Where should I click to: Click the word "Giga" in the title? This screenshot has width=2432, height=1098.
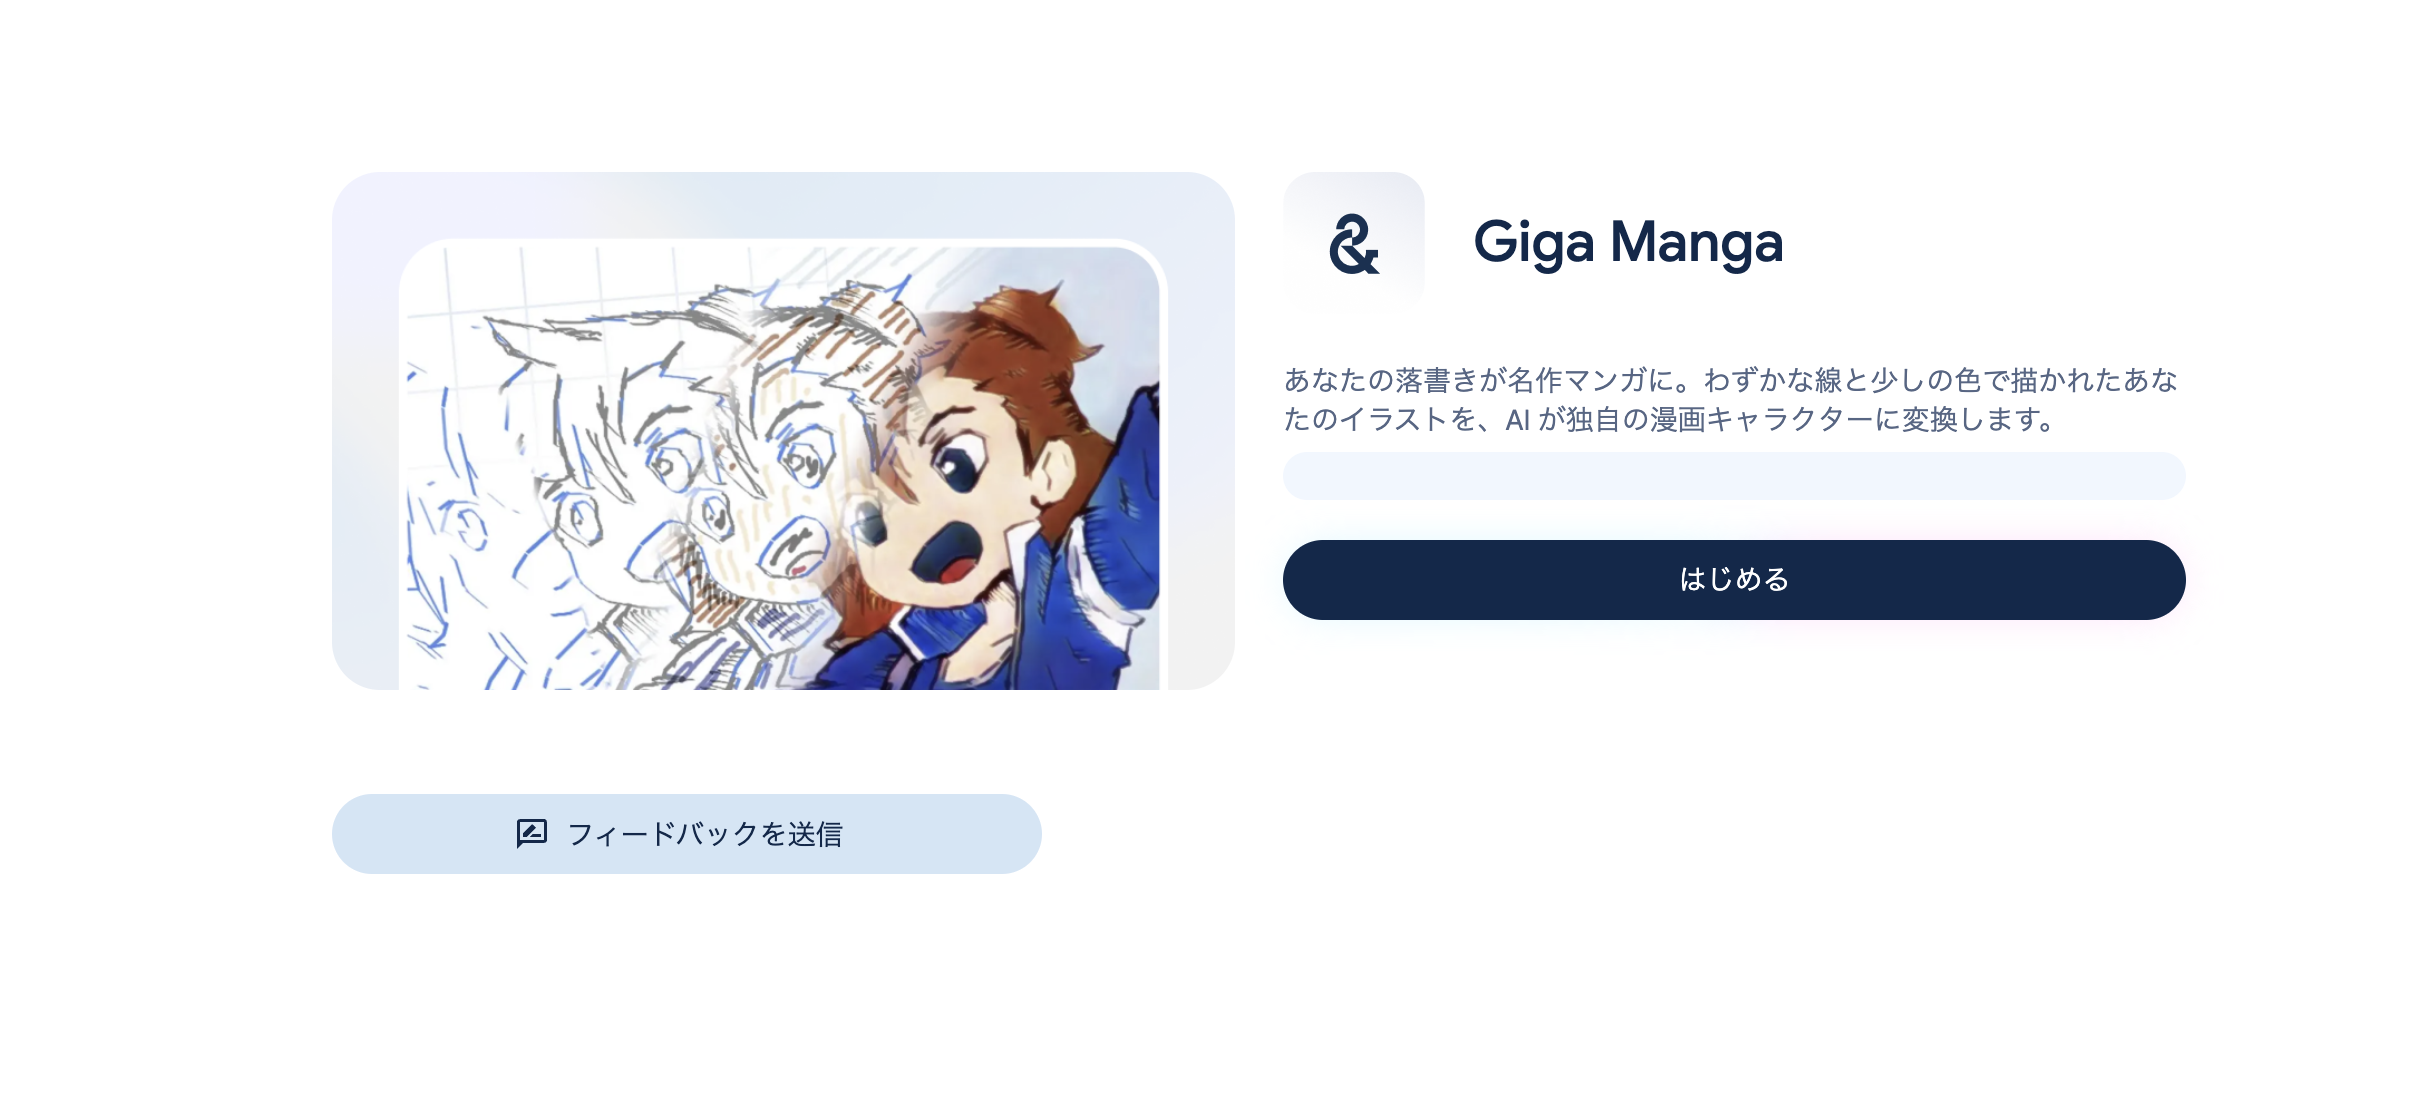1534,243
